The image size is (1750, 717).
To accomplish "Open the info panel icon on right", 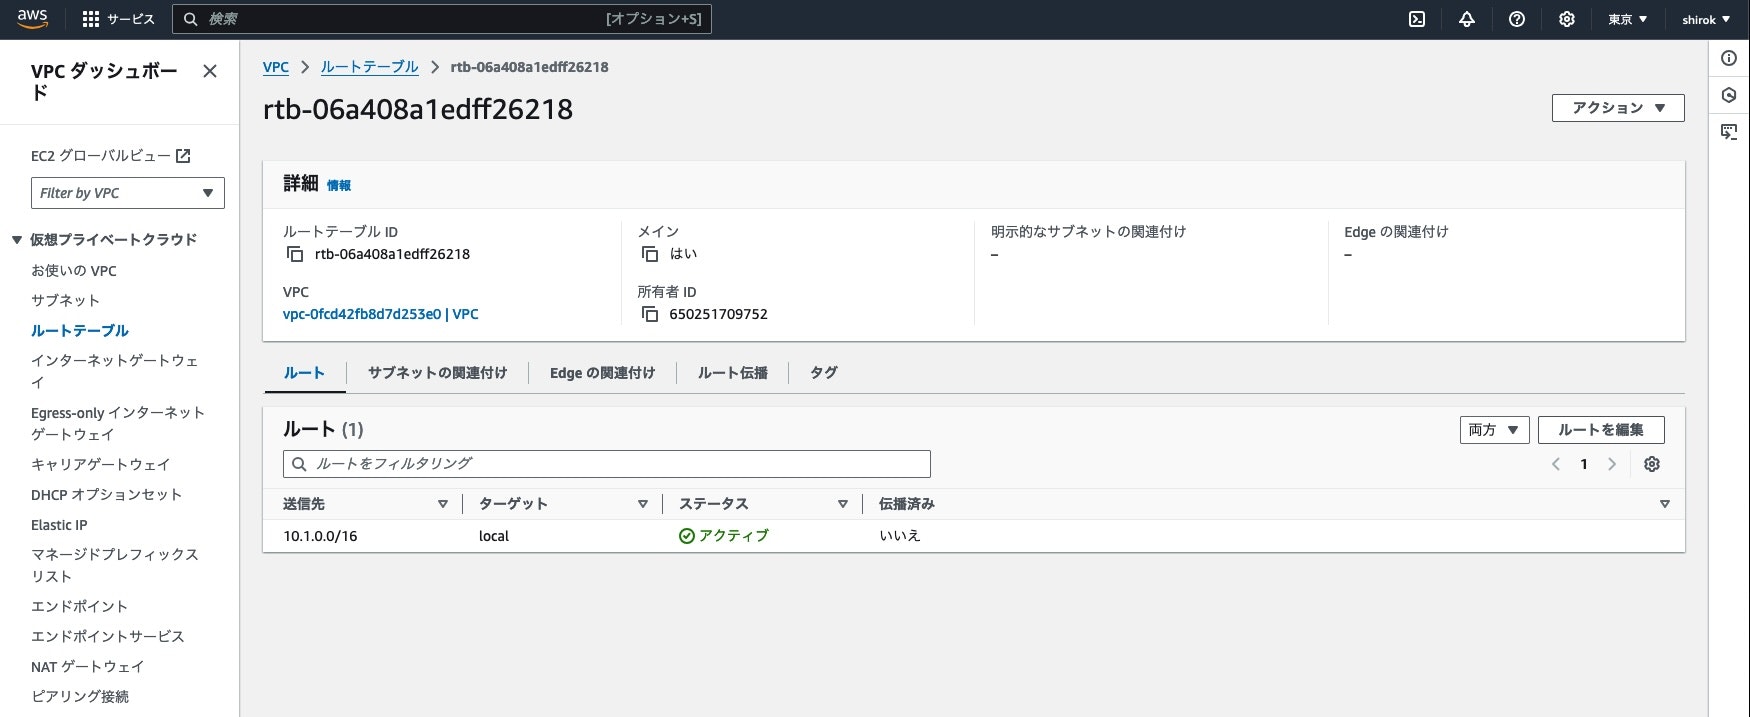I will tap(1729, 58).
